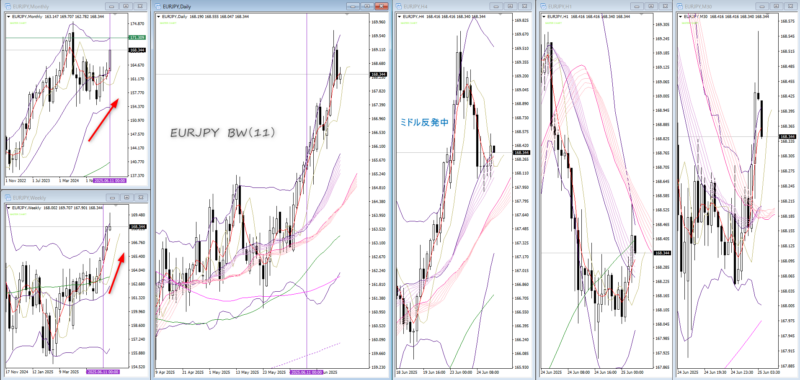Click the 168.344 current price tag on Monthly chart
Image resolution: width=800 pixels, height=380 pixels.
[x=138, y=50]
